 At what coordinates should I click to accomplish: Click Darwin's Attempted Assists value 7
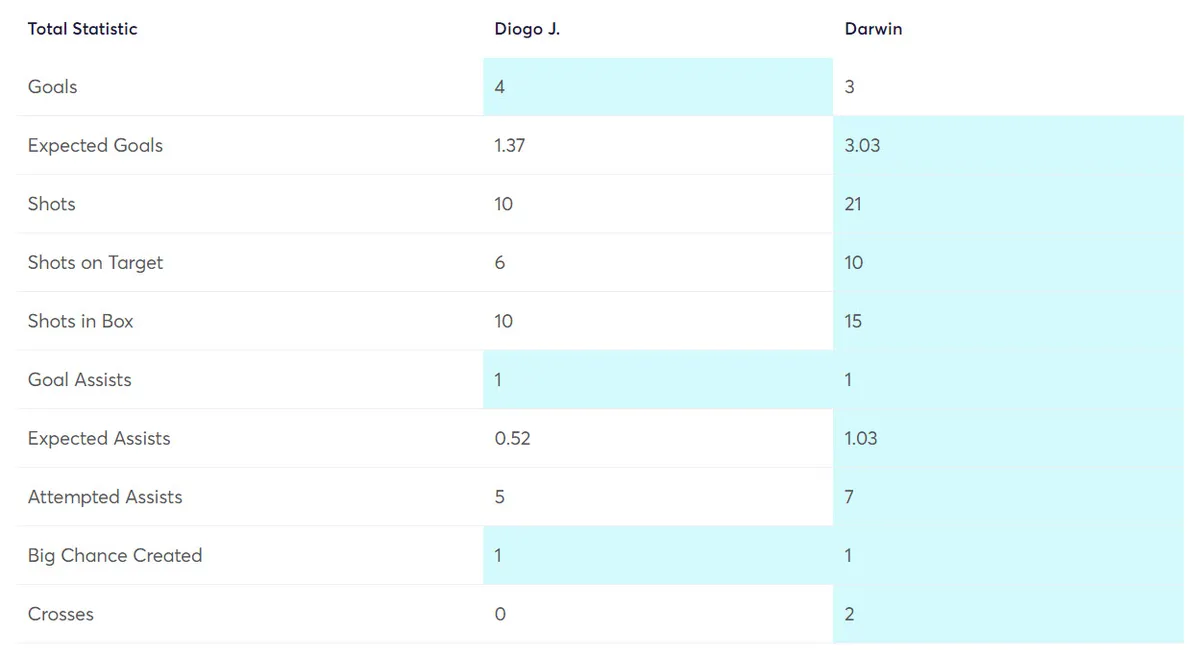click(x=849, y=497)
